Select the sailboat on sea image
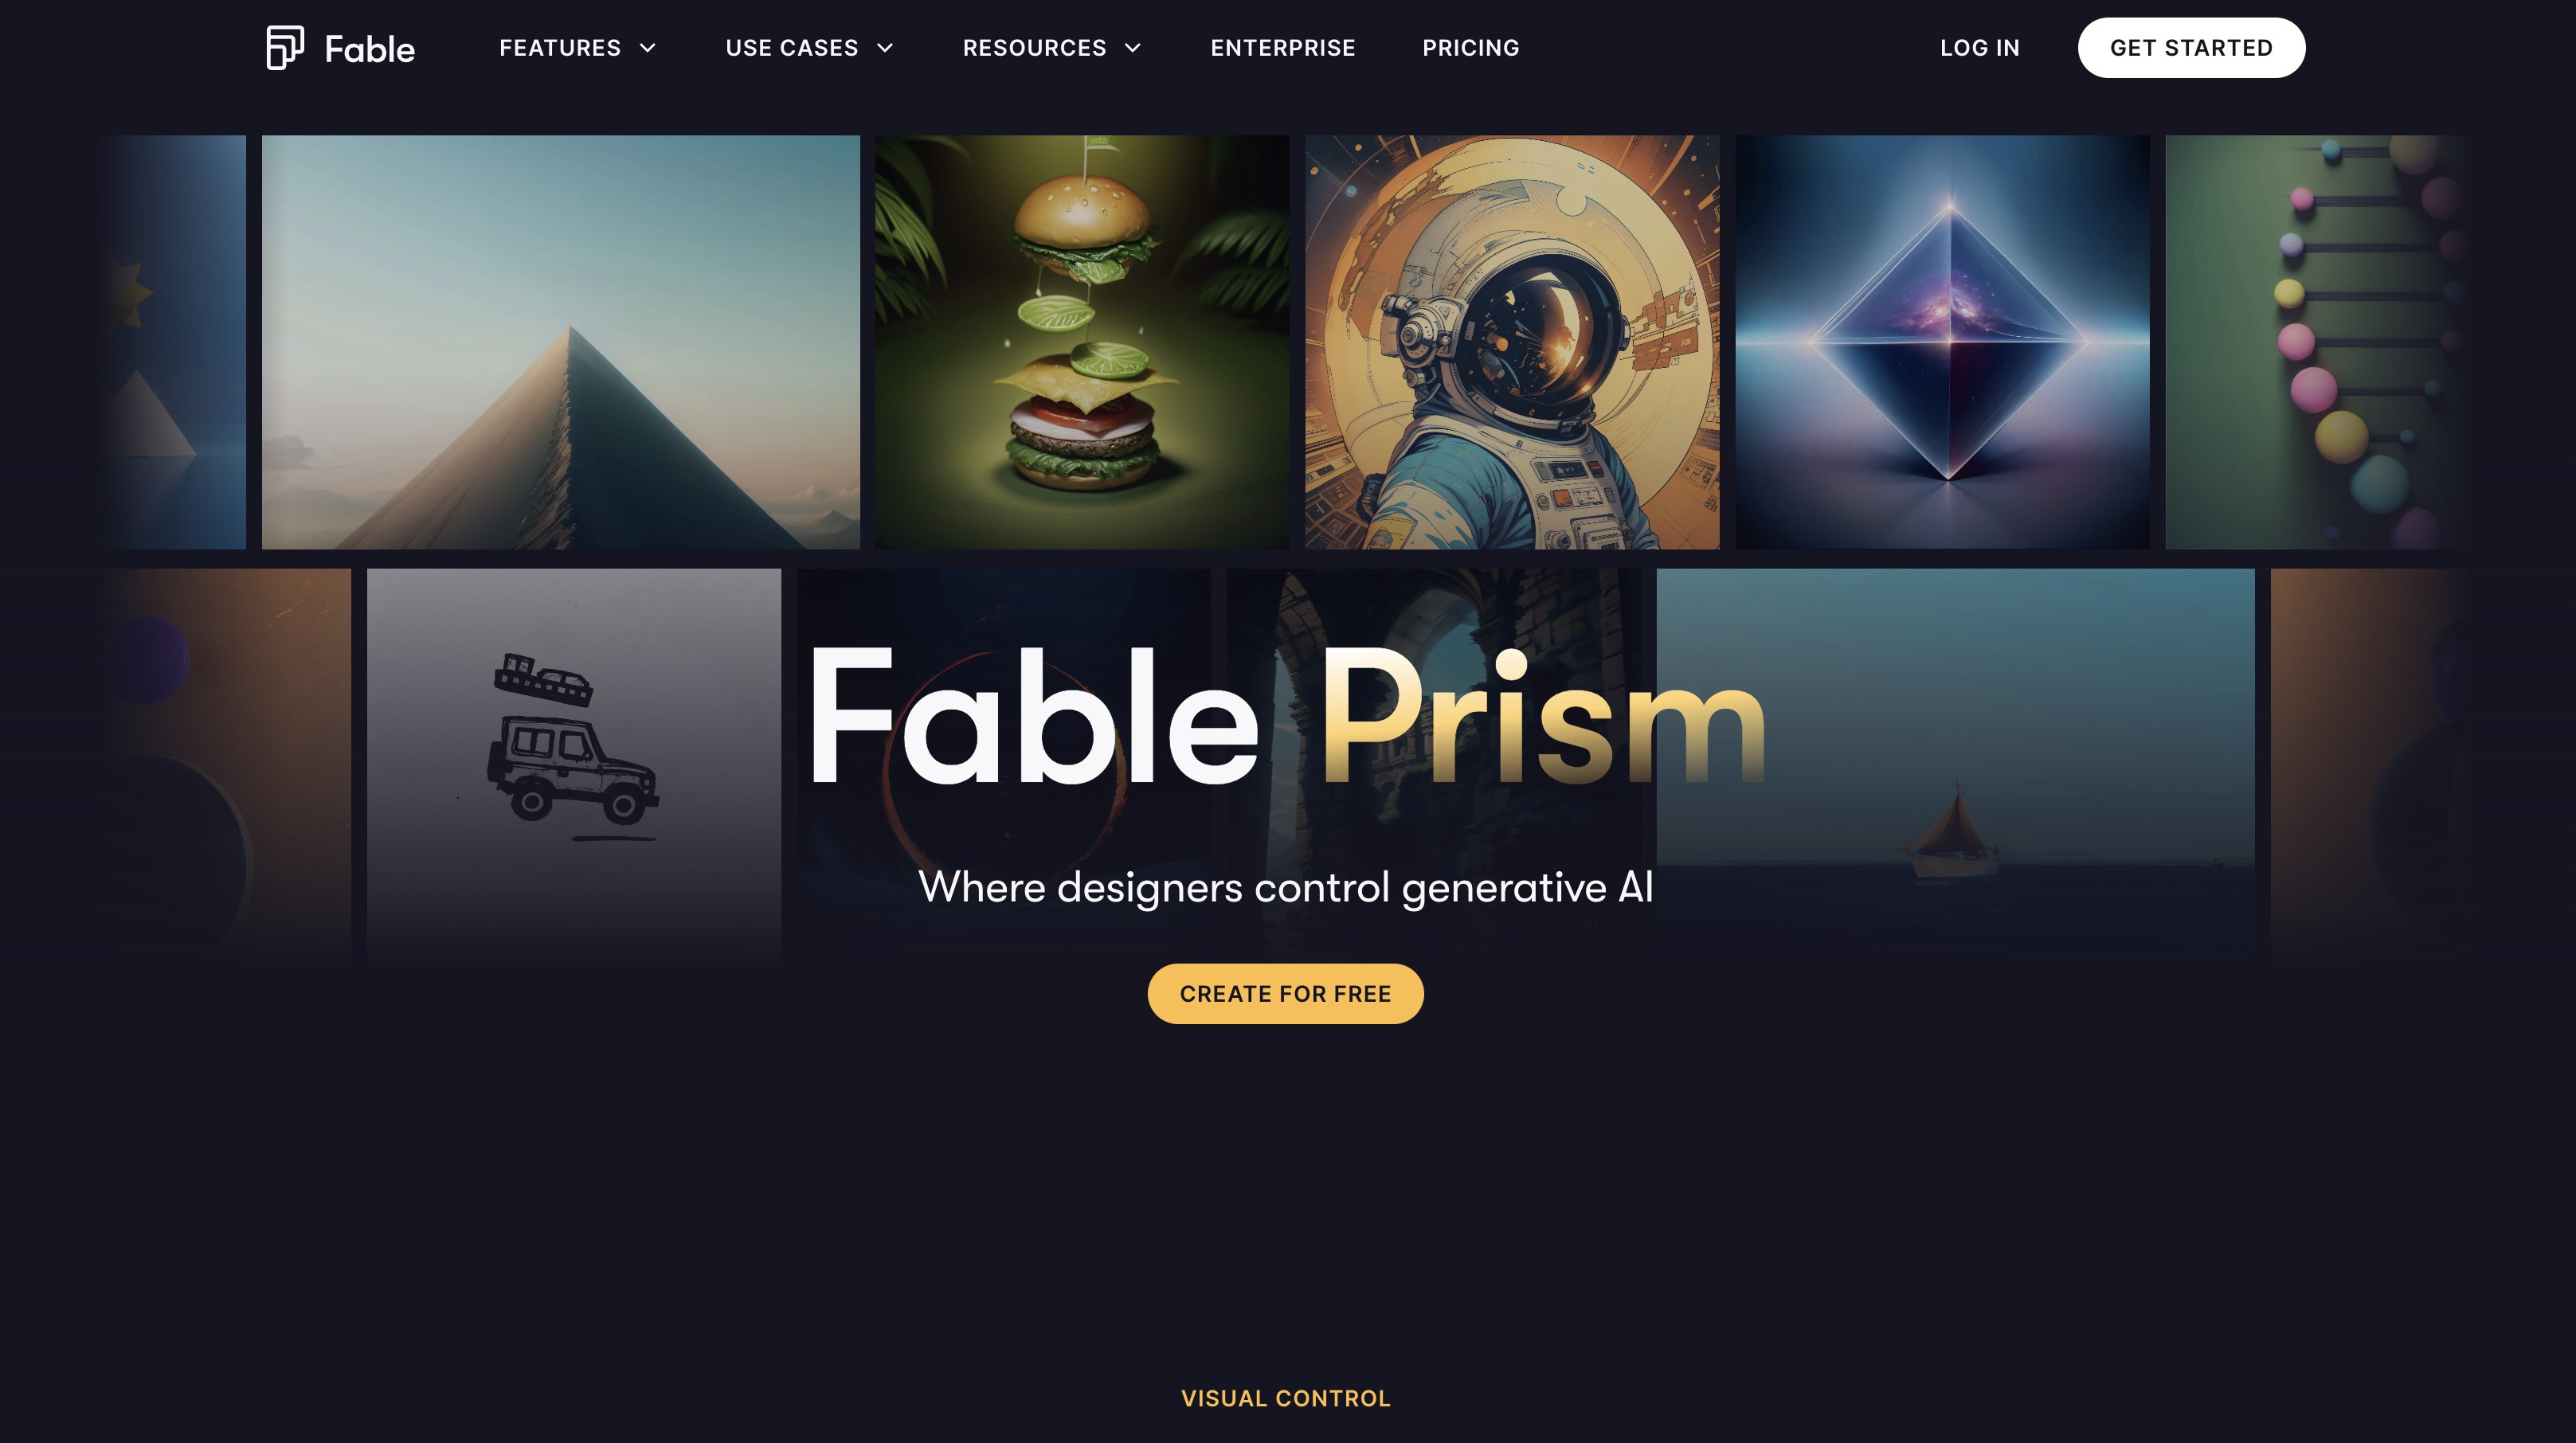This screenshot has width=2576, height=1443. 1955,764
